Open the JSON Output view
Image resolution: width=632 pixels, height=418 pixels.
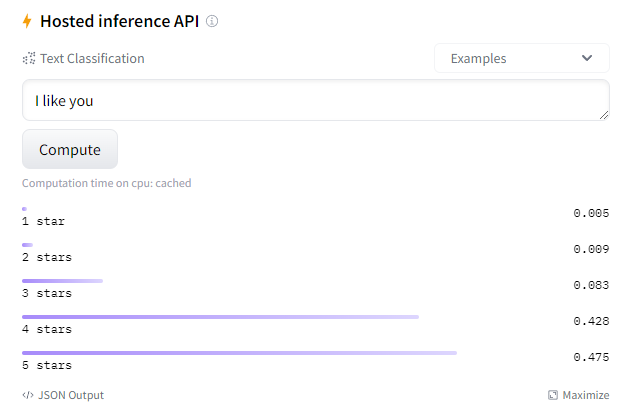70,395
